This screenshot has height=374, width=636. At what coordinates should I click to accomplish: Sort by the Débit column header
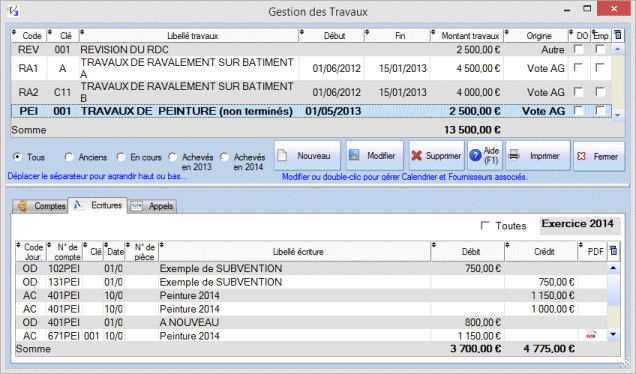point(468,251)
